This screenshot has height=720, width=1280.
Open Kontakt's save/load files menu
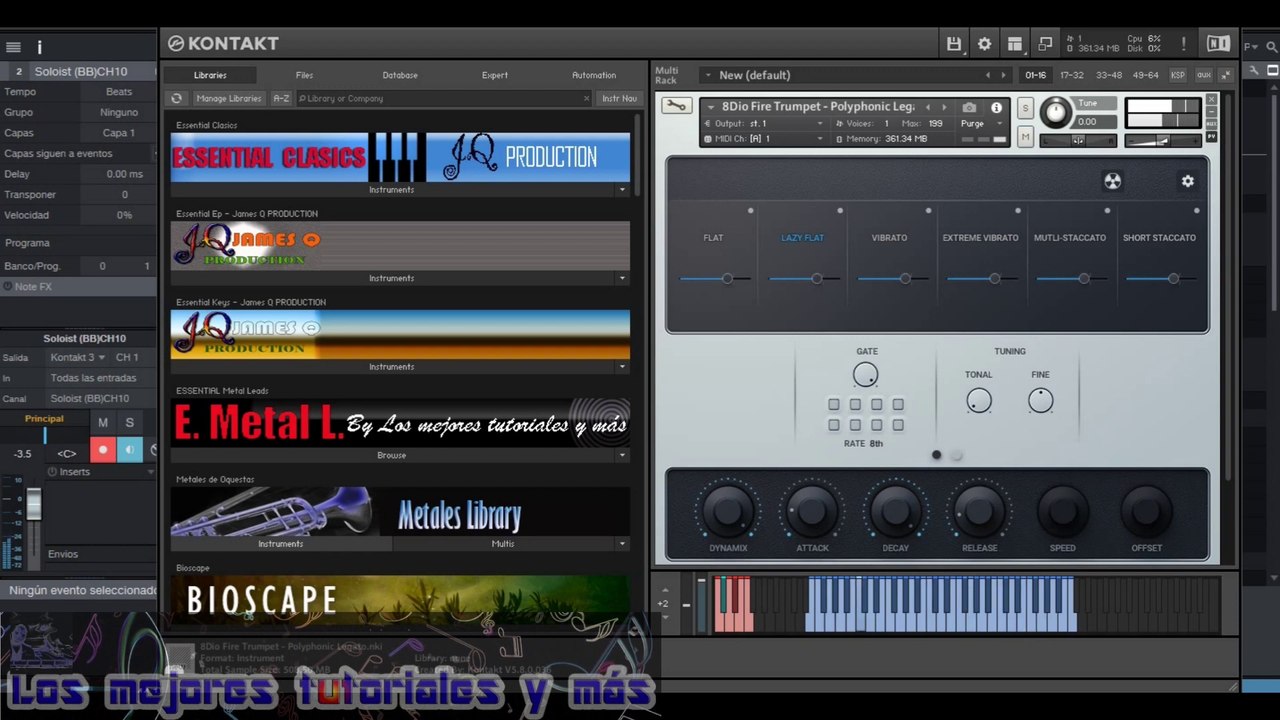954,44
